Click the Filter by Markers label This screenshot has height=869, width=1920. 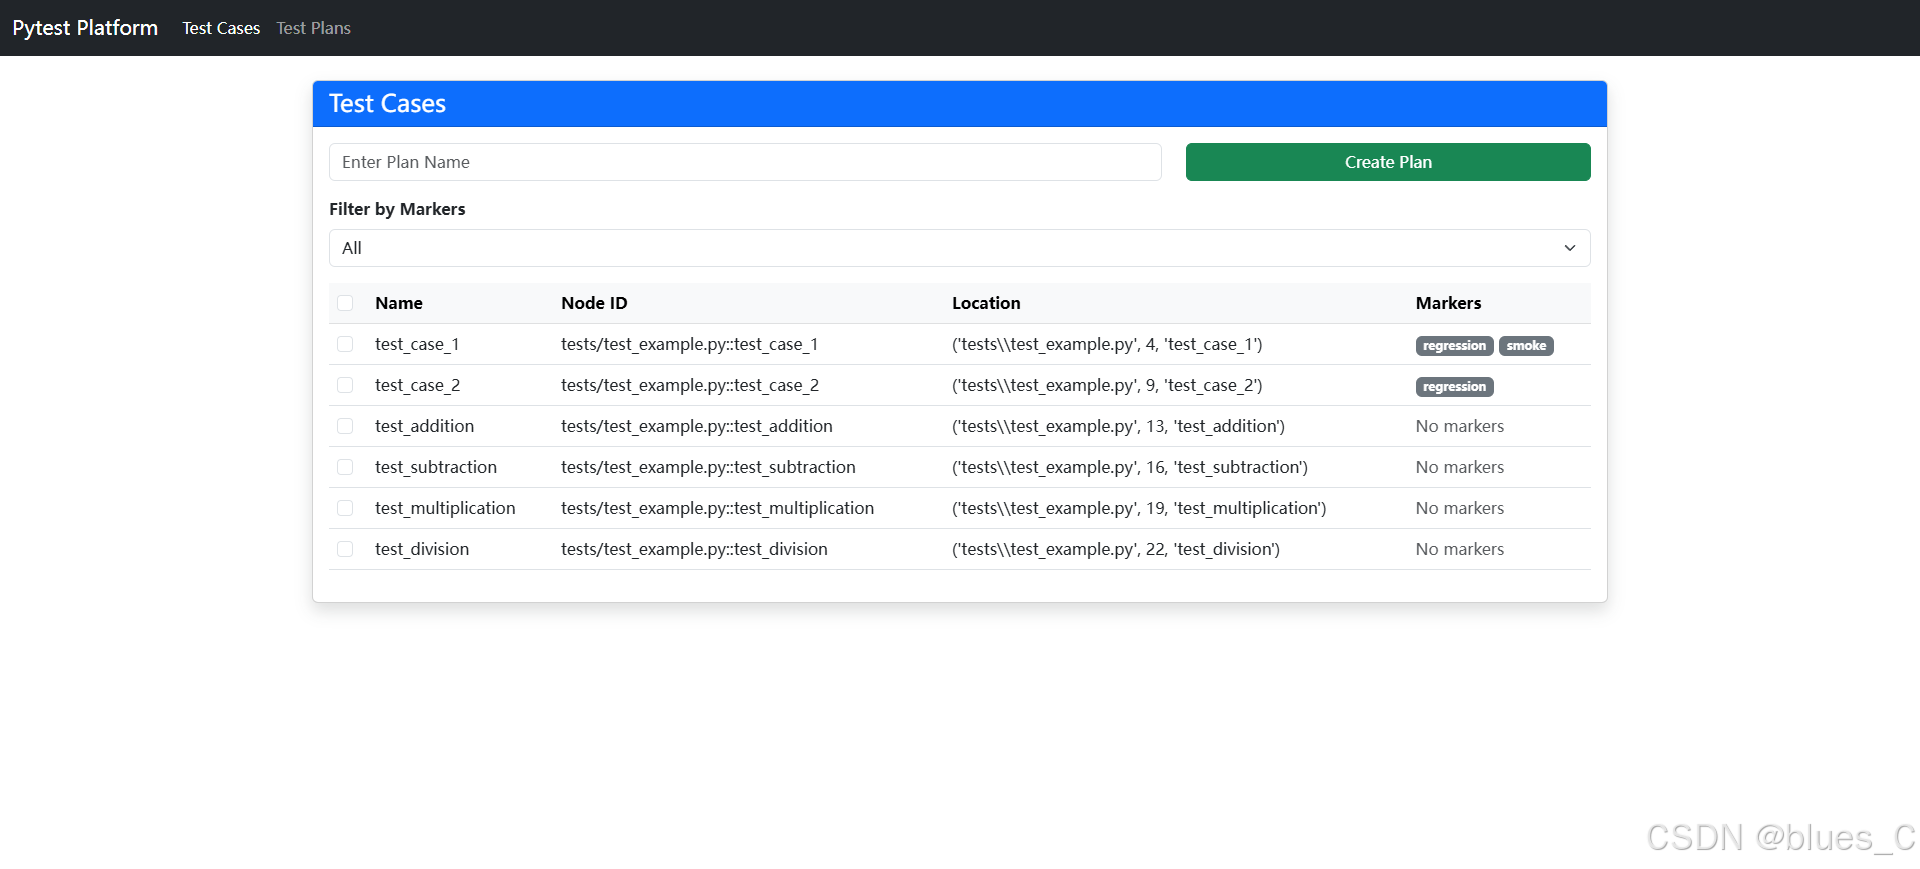[397, 209]
